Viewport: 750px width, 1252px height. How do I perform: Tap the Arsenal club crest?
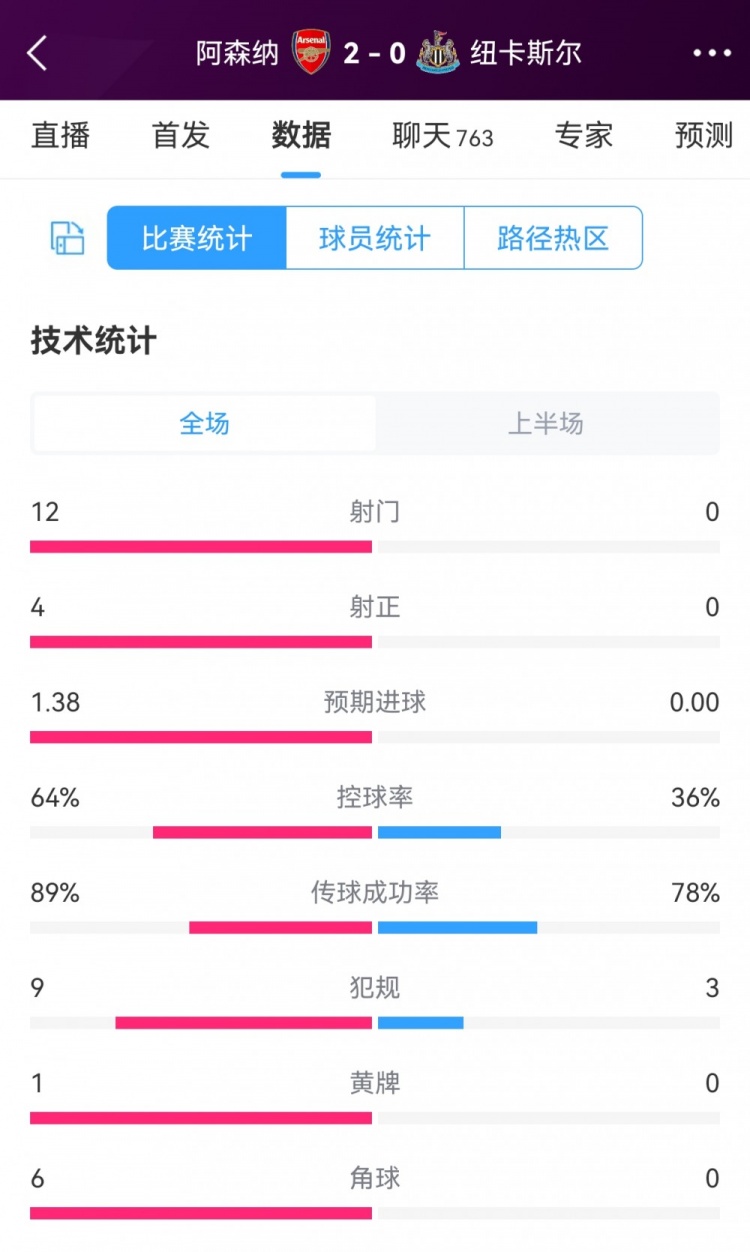point(310,52)
